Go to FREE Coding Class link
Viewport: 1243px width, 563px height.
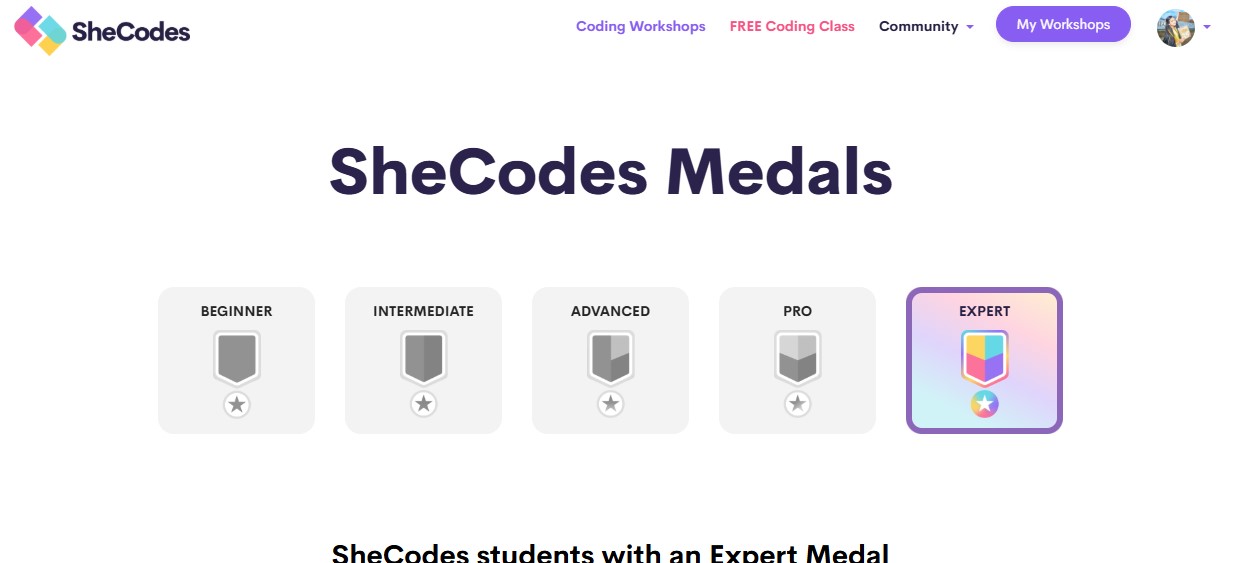(792, 27)
